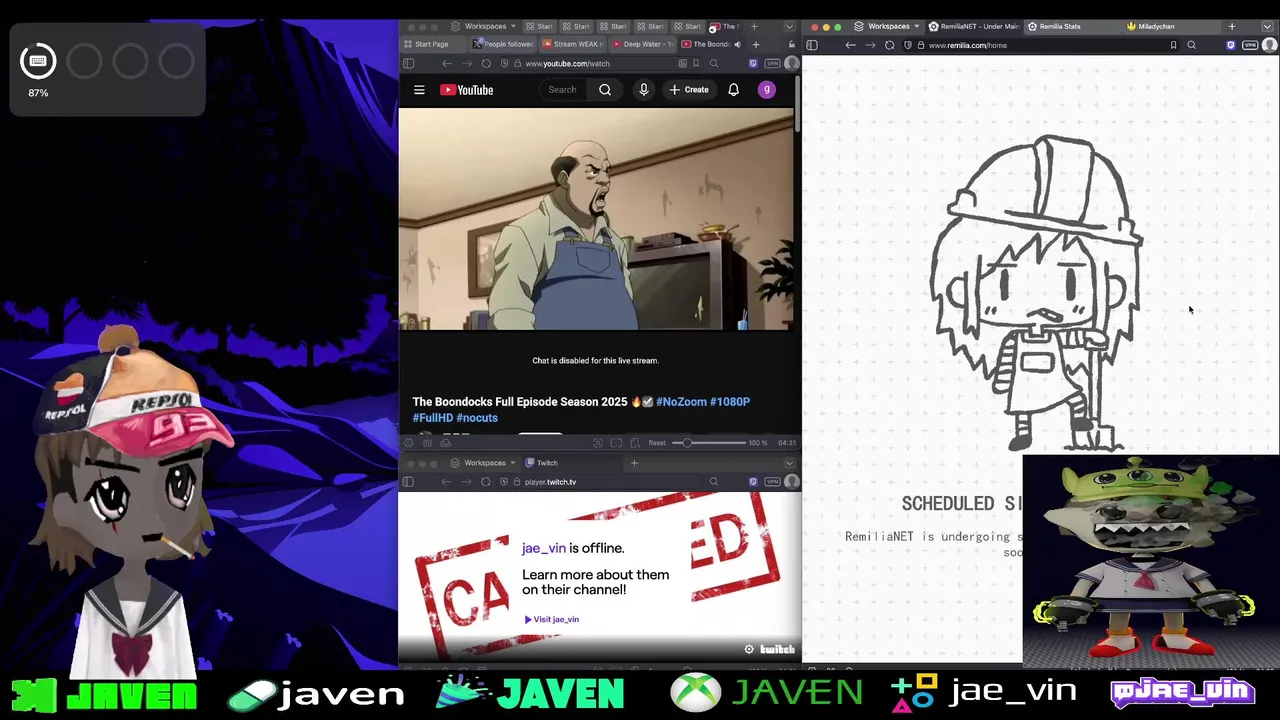Open YouTube notifications bell
Screen dimensions: 1280x720
733,90
